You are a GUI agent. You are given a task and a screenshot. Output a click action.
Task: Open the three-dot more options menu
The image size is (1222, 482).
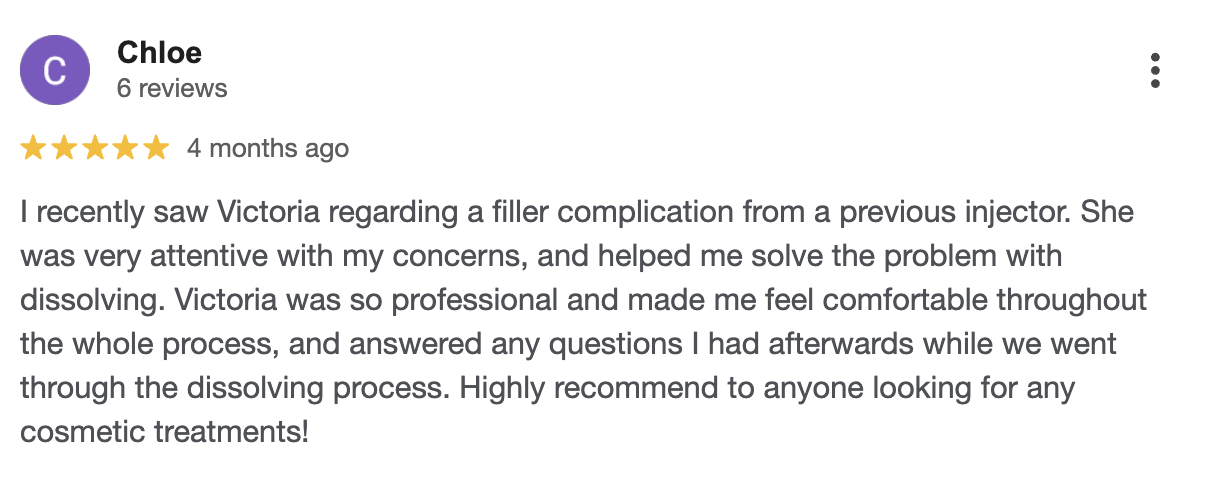pyautogui.click(x=1155, y=71)
